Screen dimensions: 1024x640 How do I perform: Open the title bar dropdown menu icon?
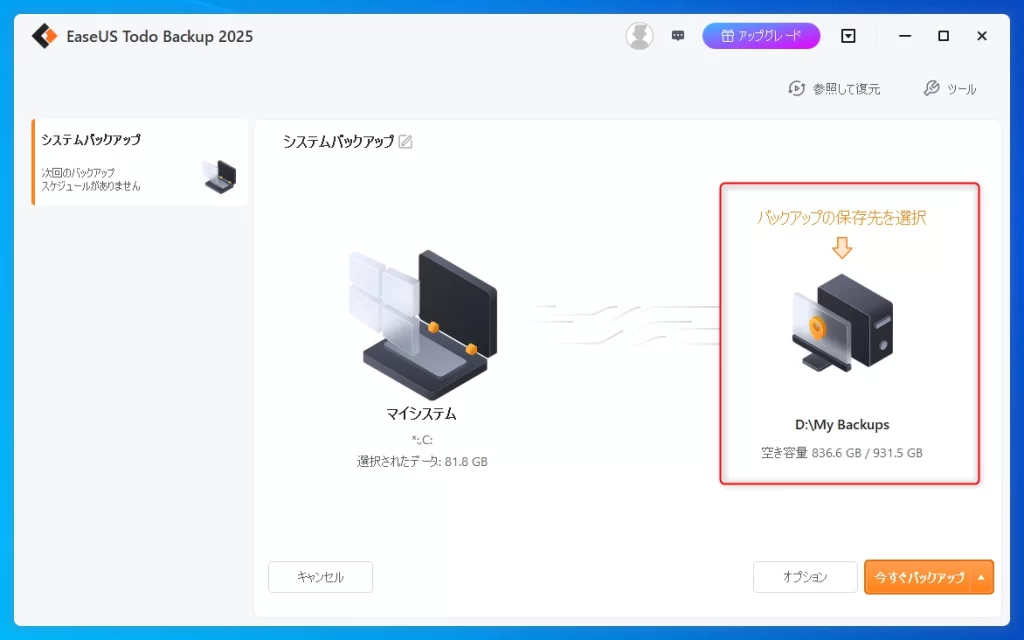[848, 36]
